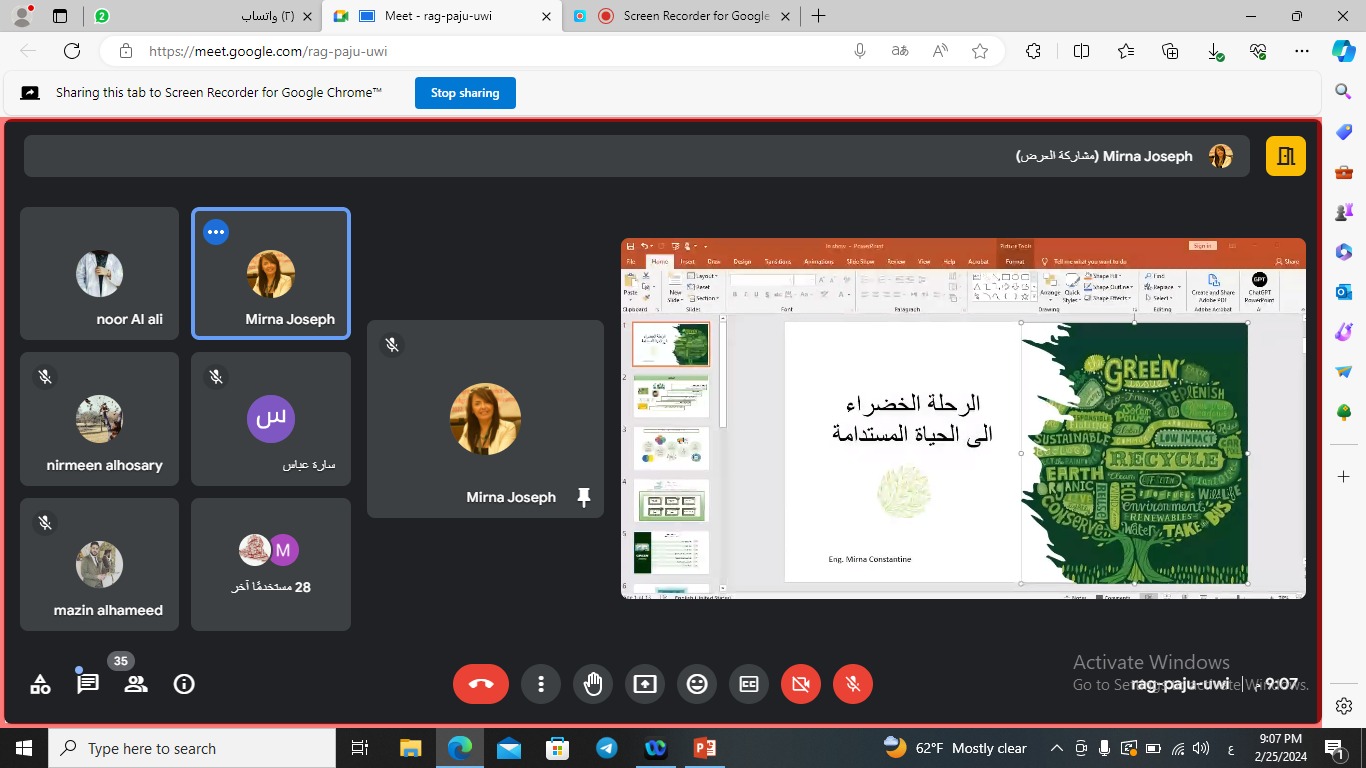Click the Stop sharing button
The width and height of the screenshot is (1366, 768).
tap(465, 93)
